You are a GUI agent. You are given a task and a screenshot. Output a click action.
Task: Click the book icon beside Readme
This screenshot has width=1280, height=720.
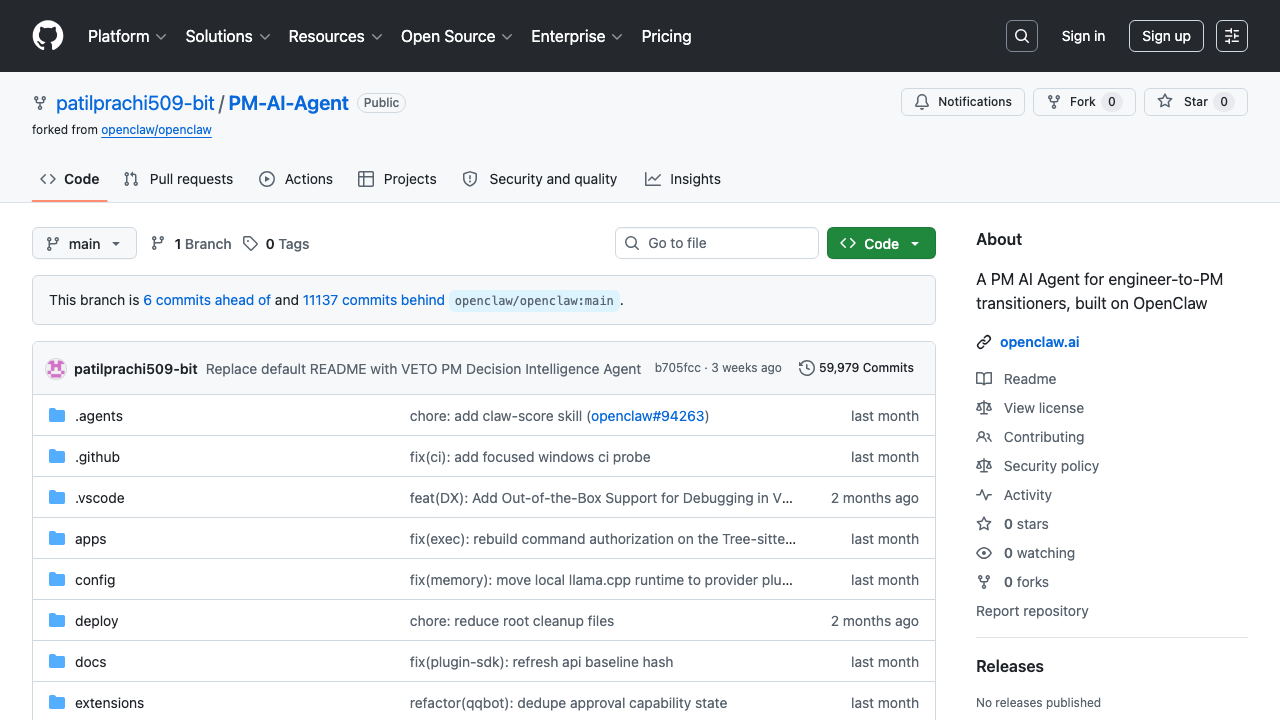pyautogui.click(x=984, y=379)
